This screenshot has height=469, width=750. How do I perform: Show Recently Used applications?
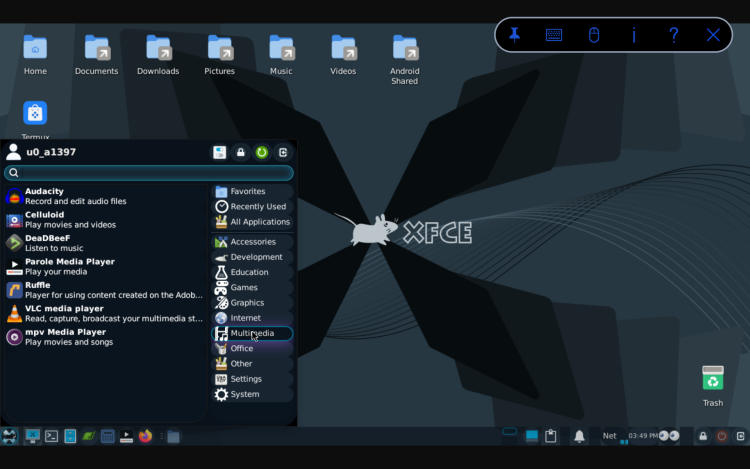coord(252,207)
